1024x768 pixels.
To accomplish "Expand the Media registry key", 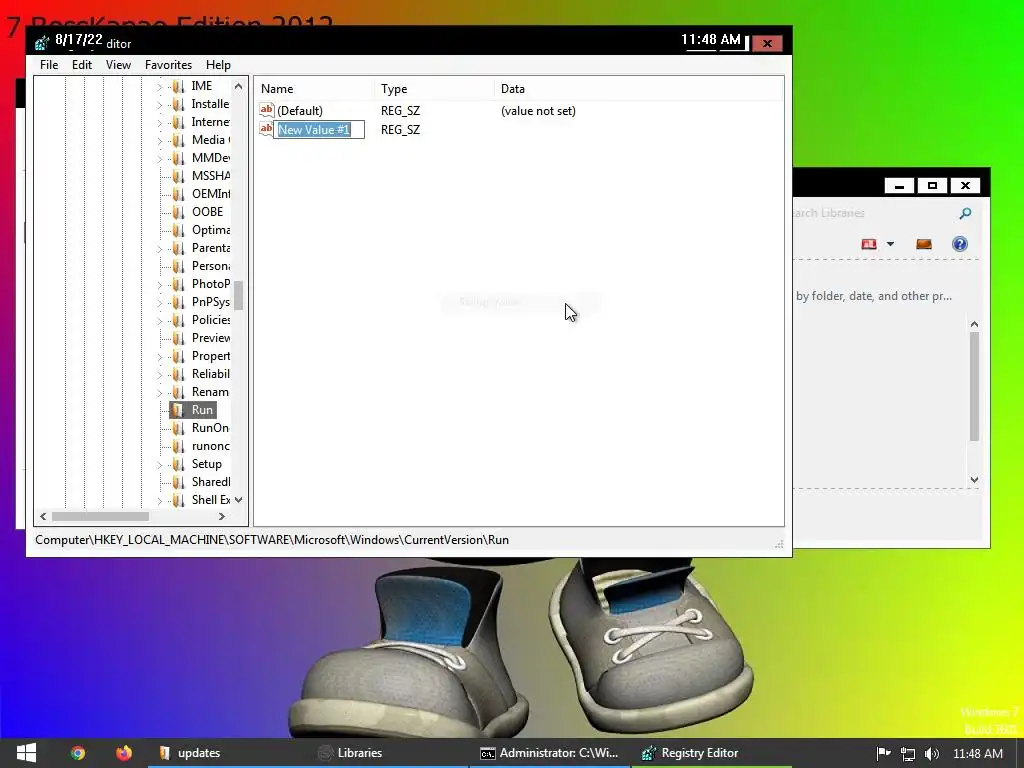I will (159, 140).
